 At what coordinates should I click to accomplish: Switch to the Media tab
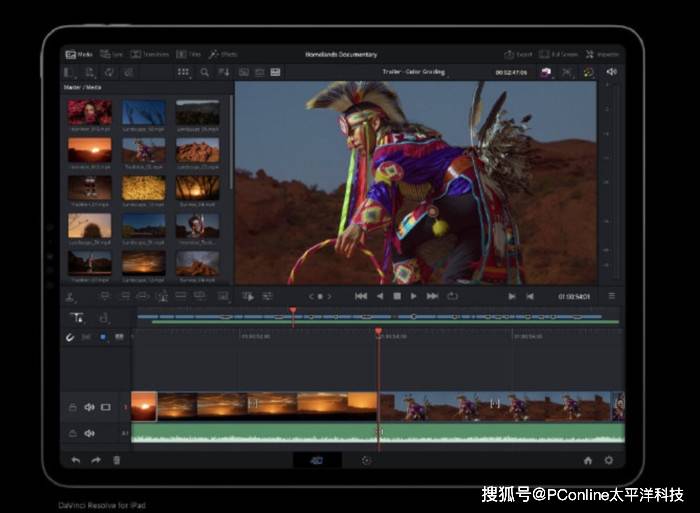[79, 54]
